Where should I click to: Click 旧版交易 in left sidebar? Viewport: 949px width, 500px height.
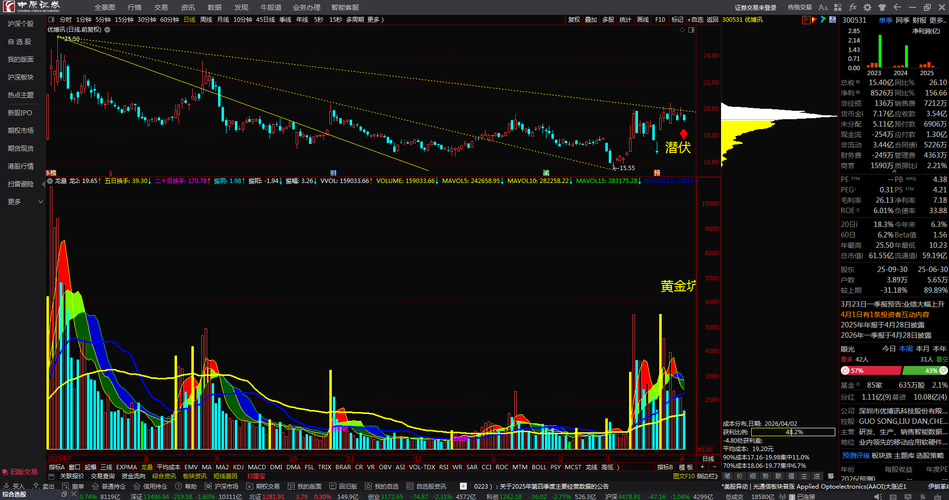point(21,472)
